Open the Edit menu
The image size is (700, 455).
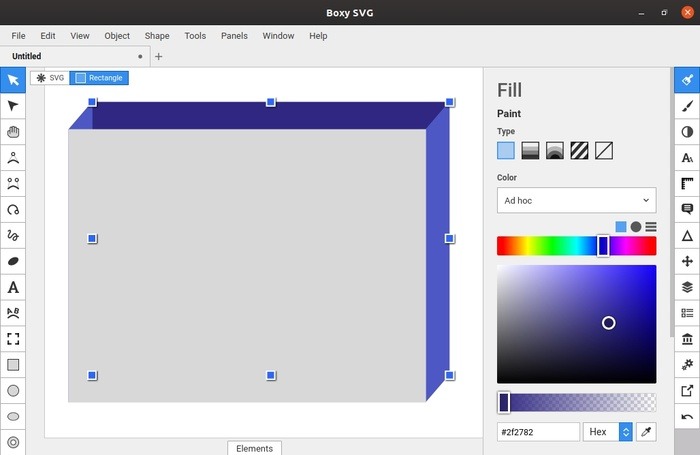(x=48, y=36)
